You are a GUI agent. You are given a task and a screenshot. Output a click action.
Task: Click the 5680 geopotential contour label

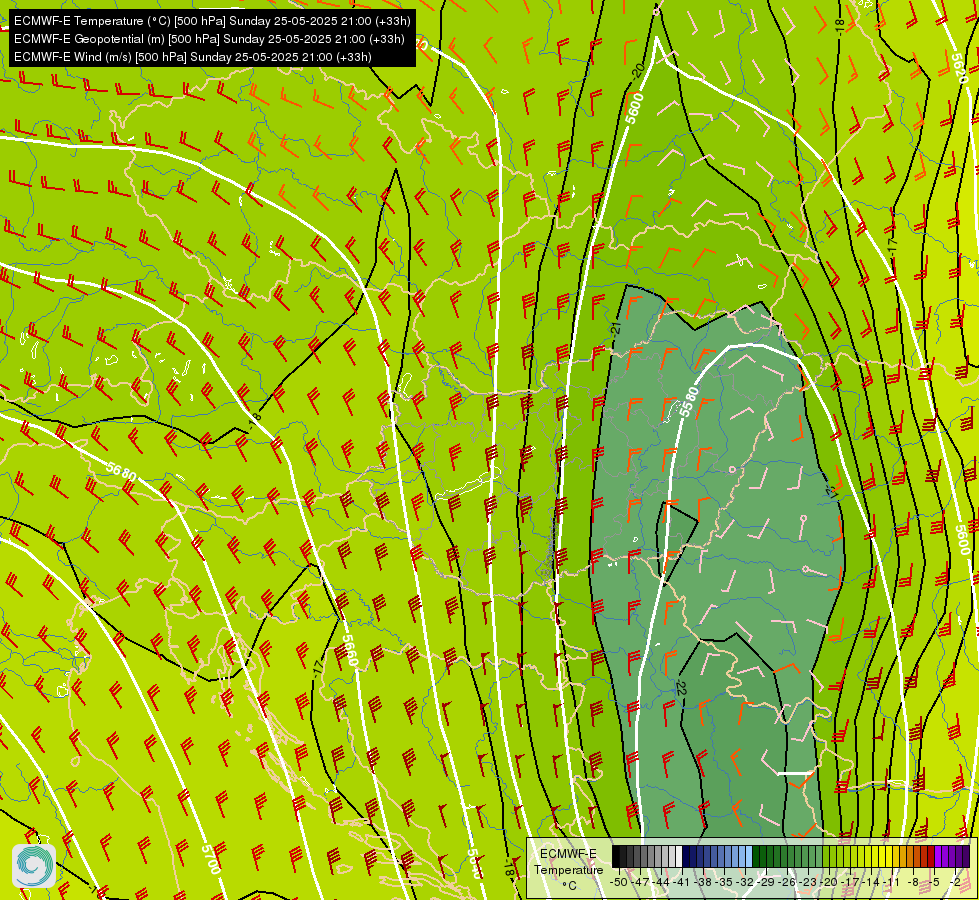121,471
